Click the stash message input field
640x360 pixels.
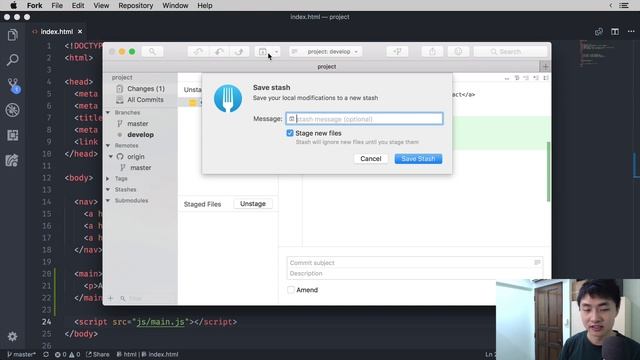(x=364, y=119)
